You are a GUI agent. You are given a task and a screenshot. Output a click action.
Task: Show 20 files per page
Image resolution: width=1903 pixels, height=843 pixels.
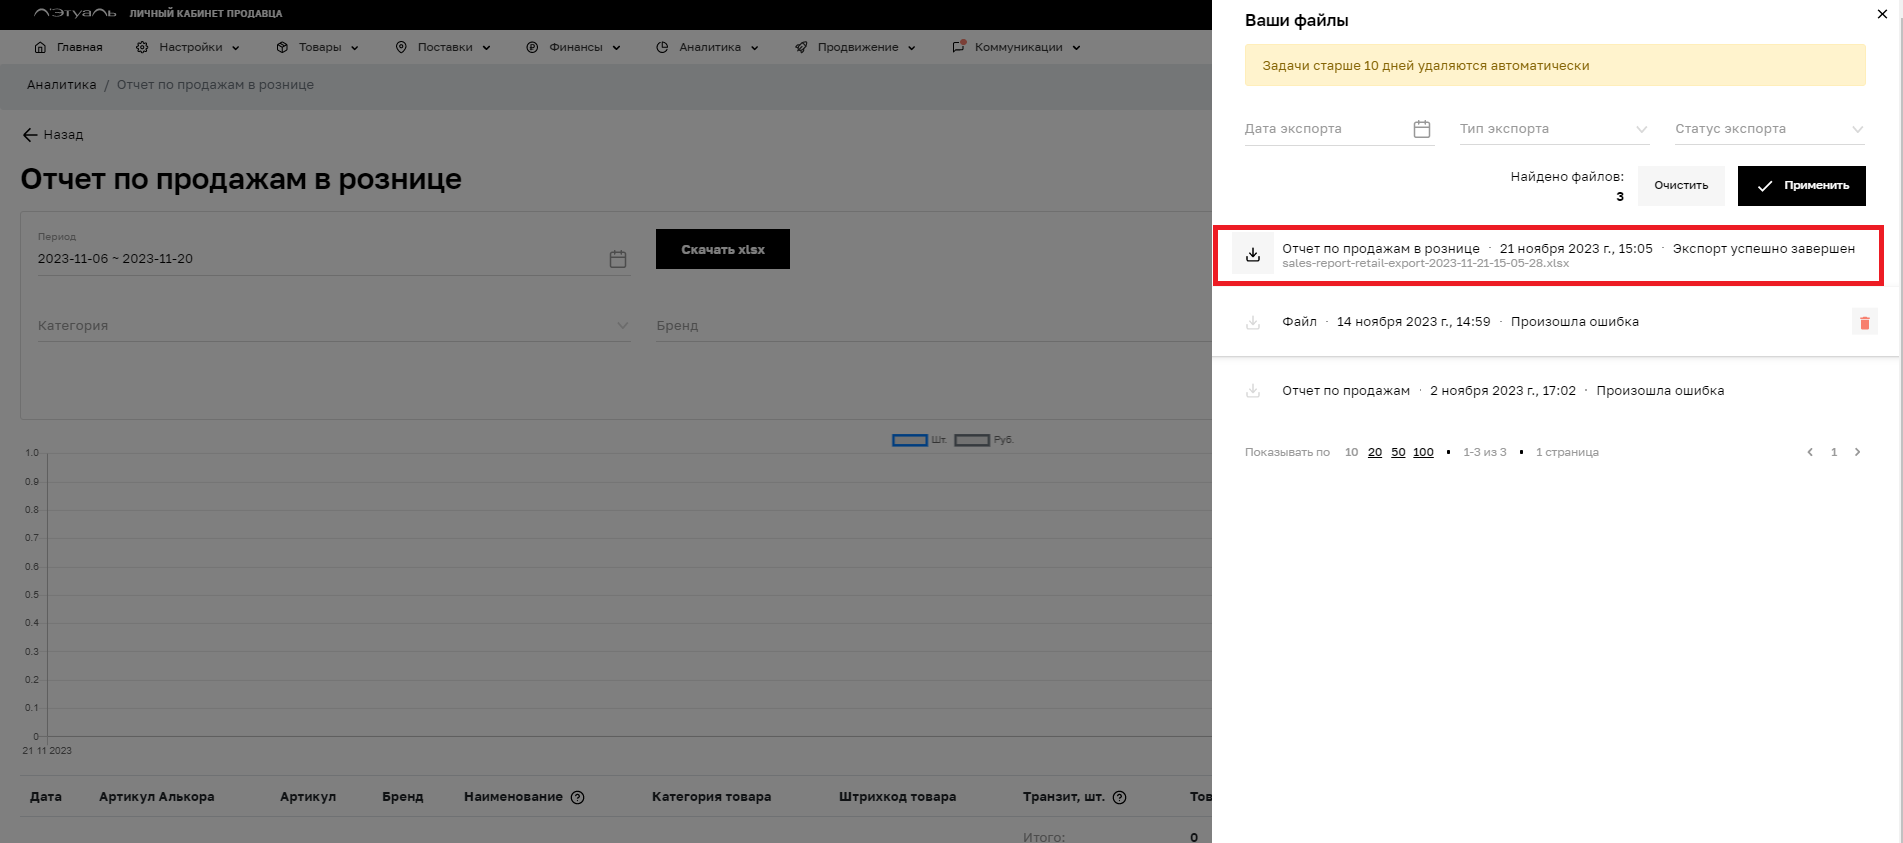(1375, 452)
